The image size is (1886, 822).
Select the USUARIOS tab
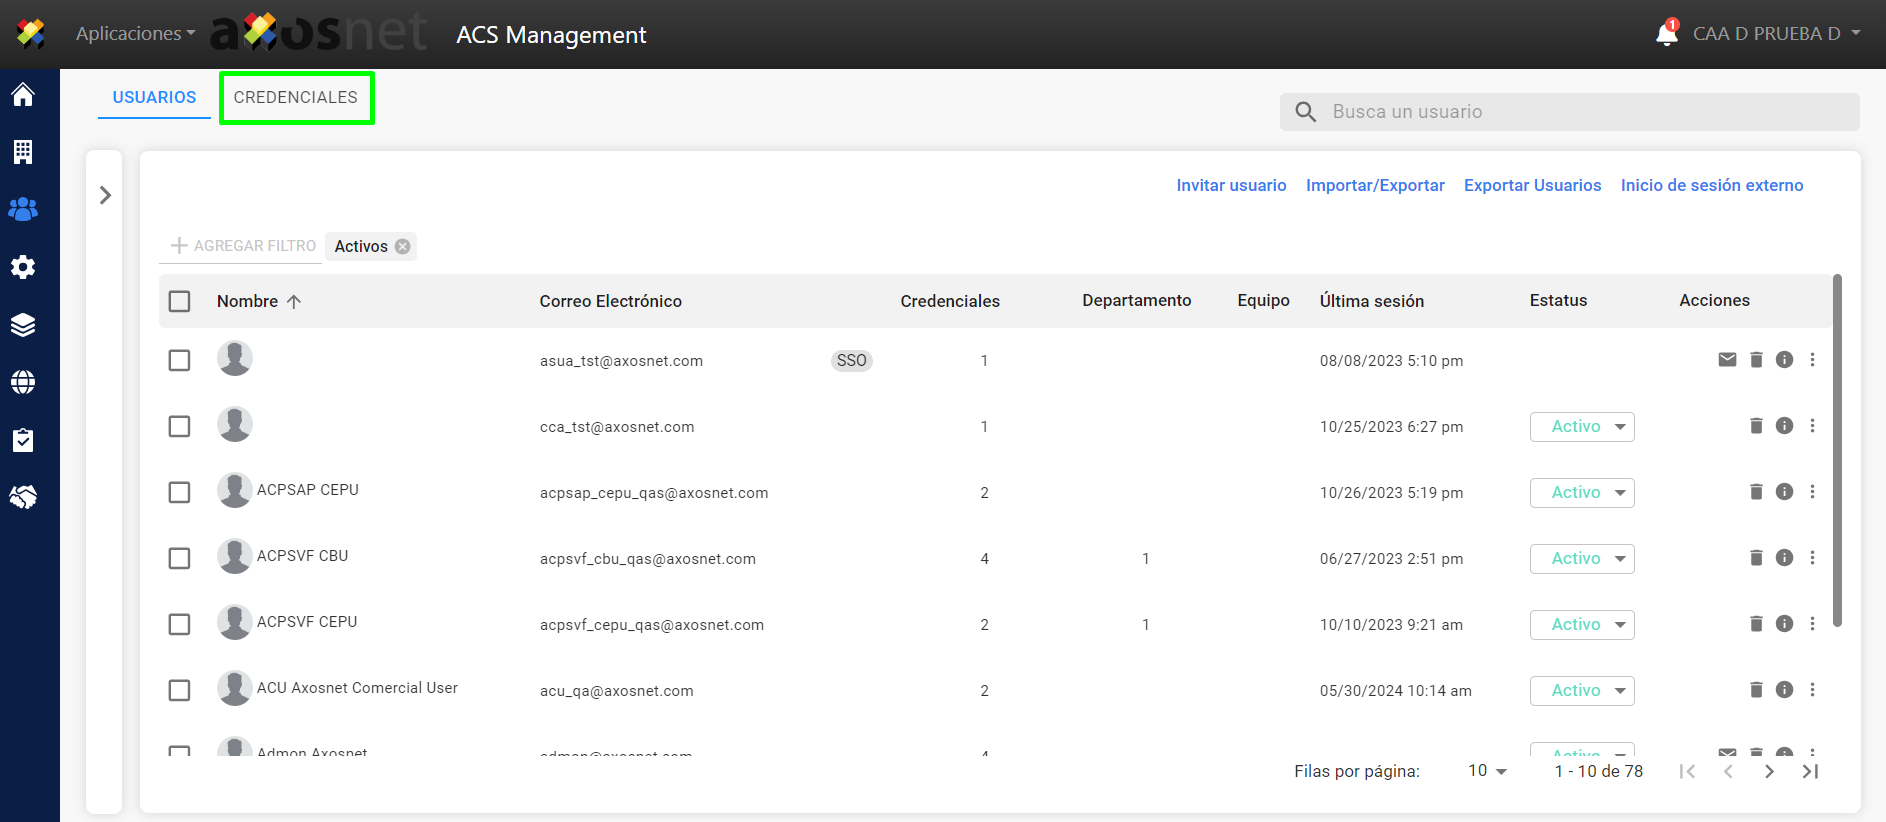tap(154, 97)
